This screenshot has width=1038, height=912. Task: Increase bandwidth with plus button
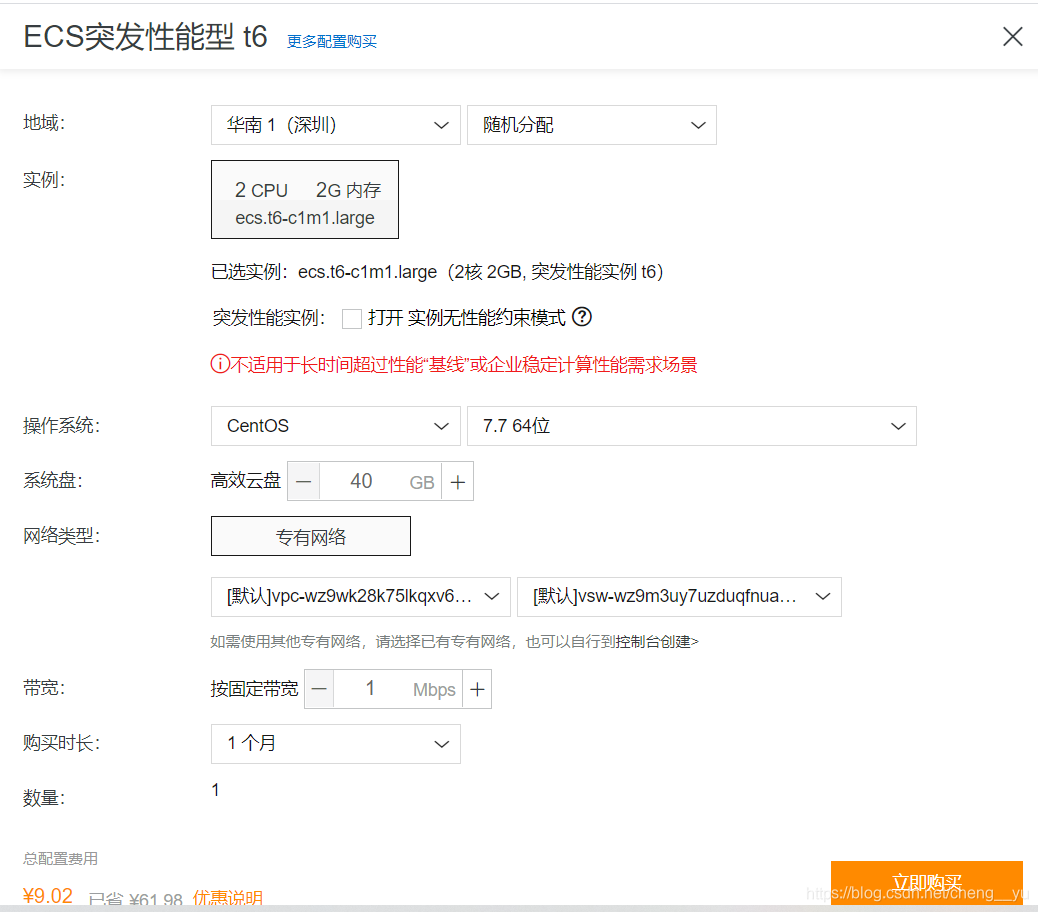click(x=477, y=689)
